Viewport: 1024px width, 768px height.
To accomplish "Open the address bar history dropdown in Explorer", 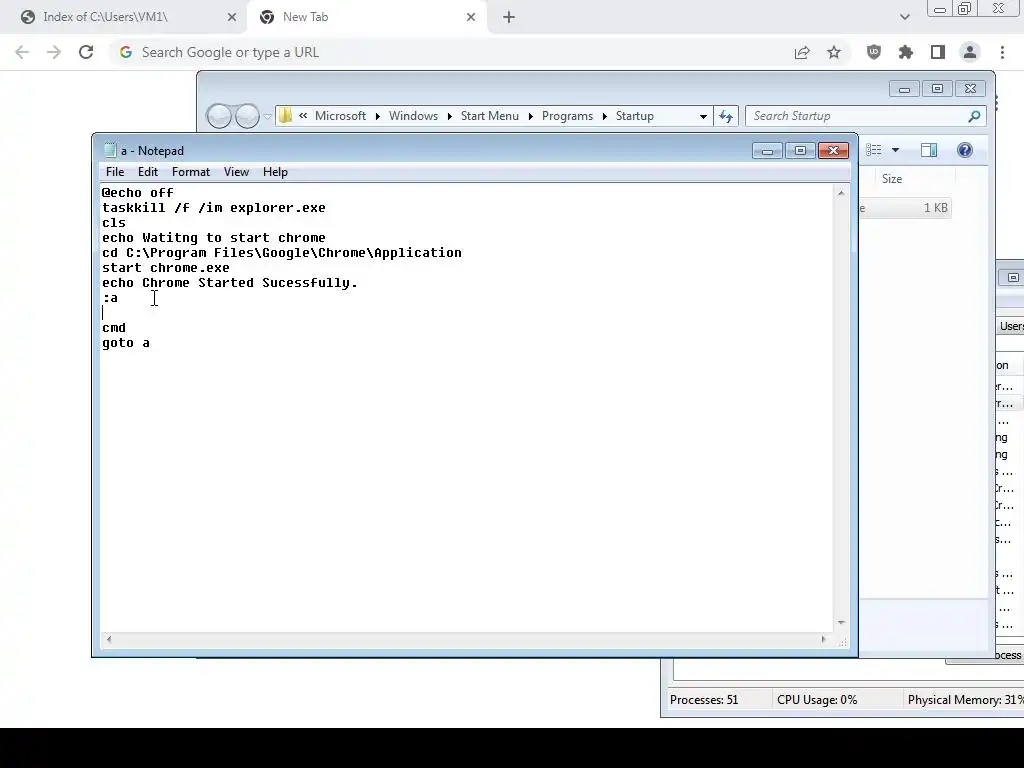I will [703, 116].
